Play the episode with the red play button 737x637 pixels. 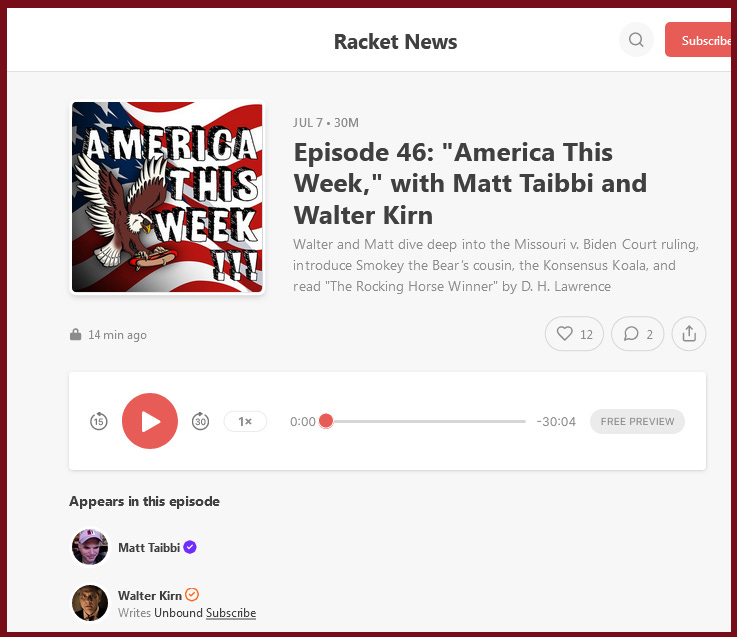coord(150,421)
